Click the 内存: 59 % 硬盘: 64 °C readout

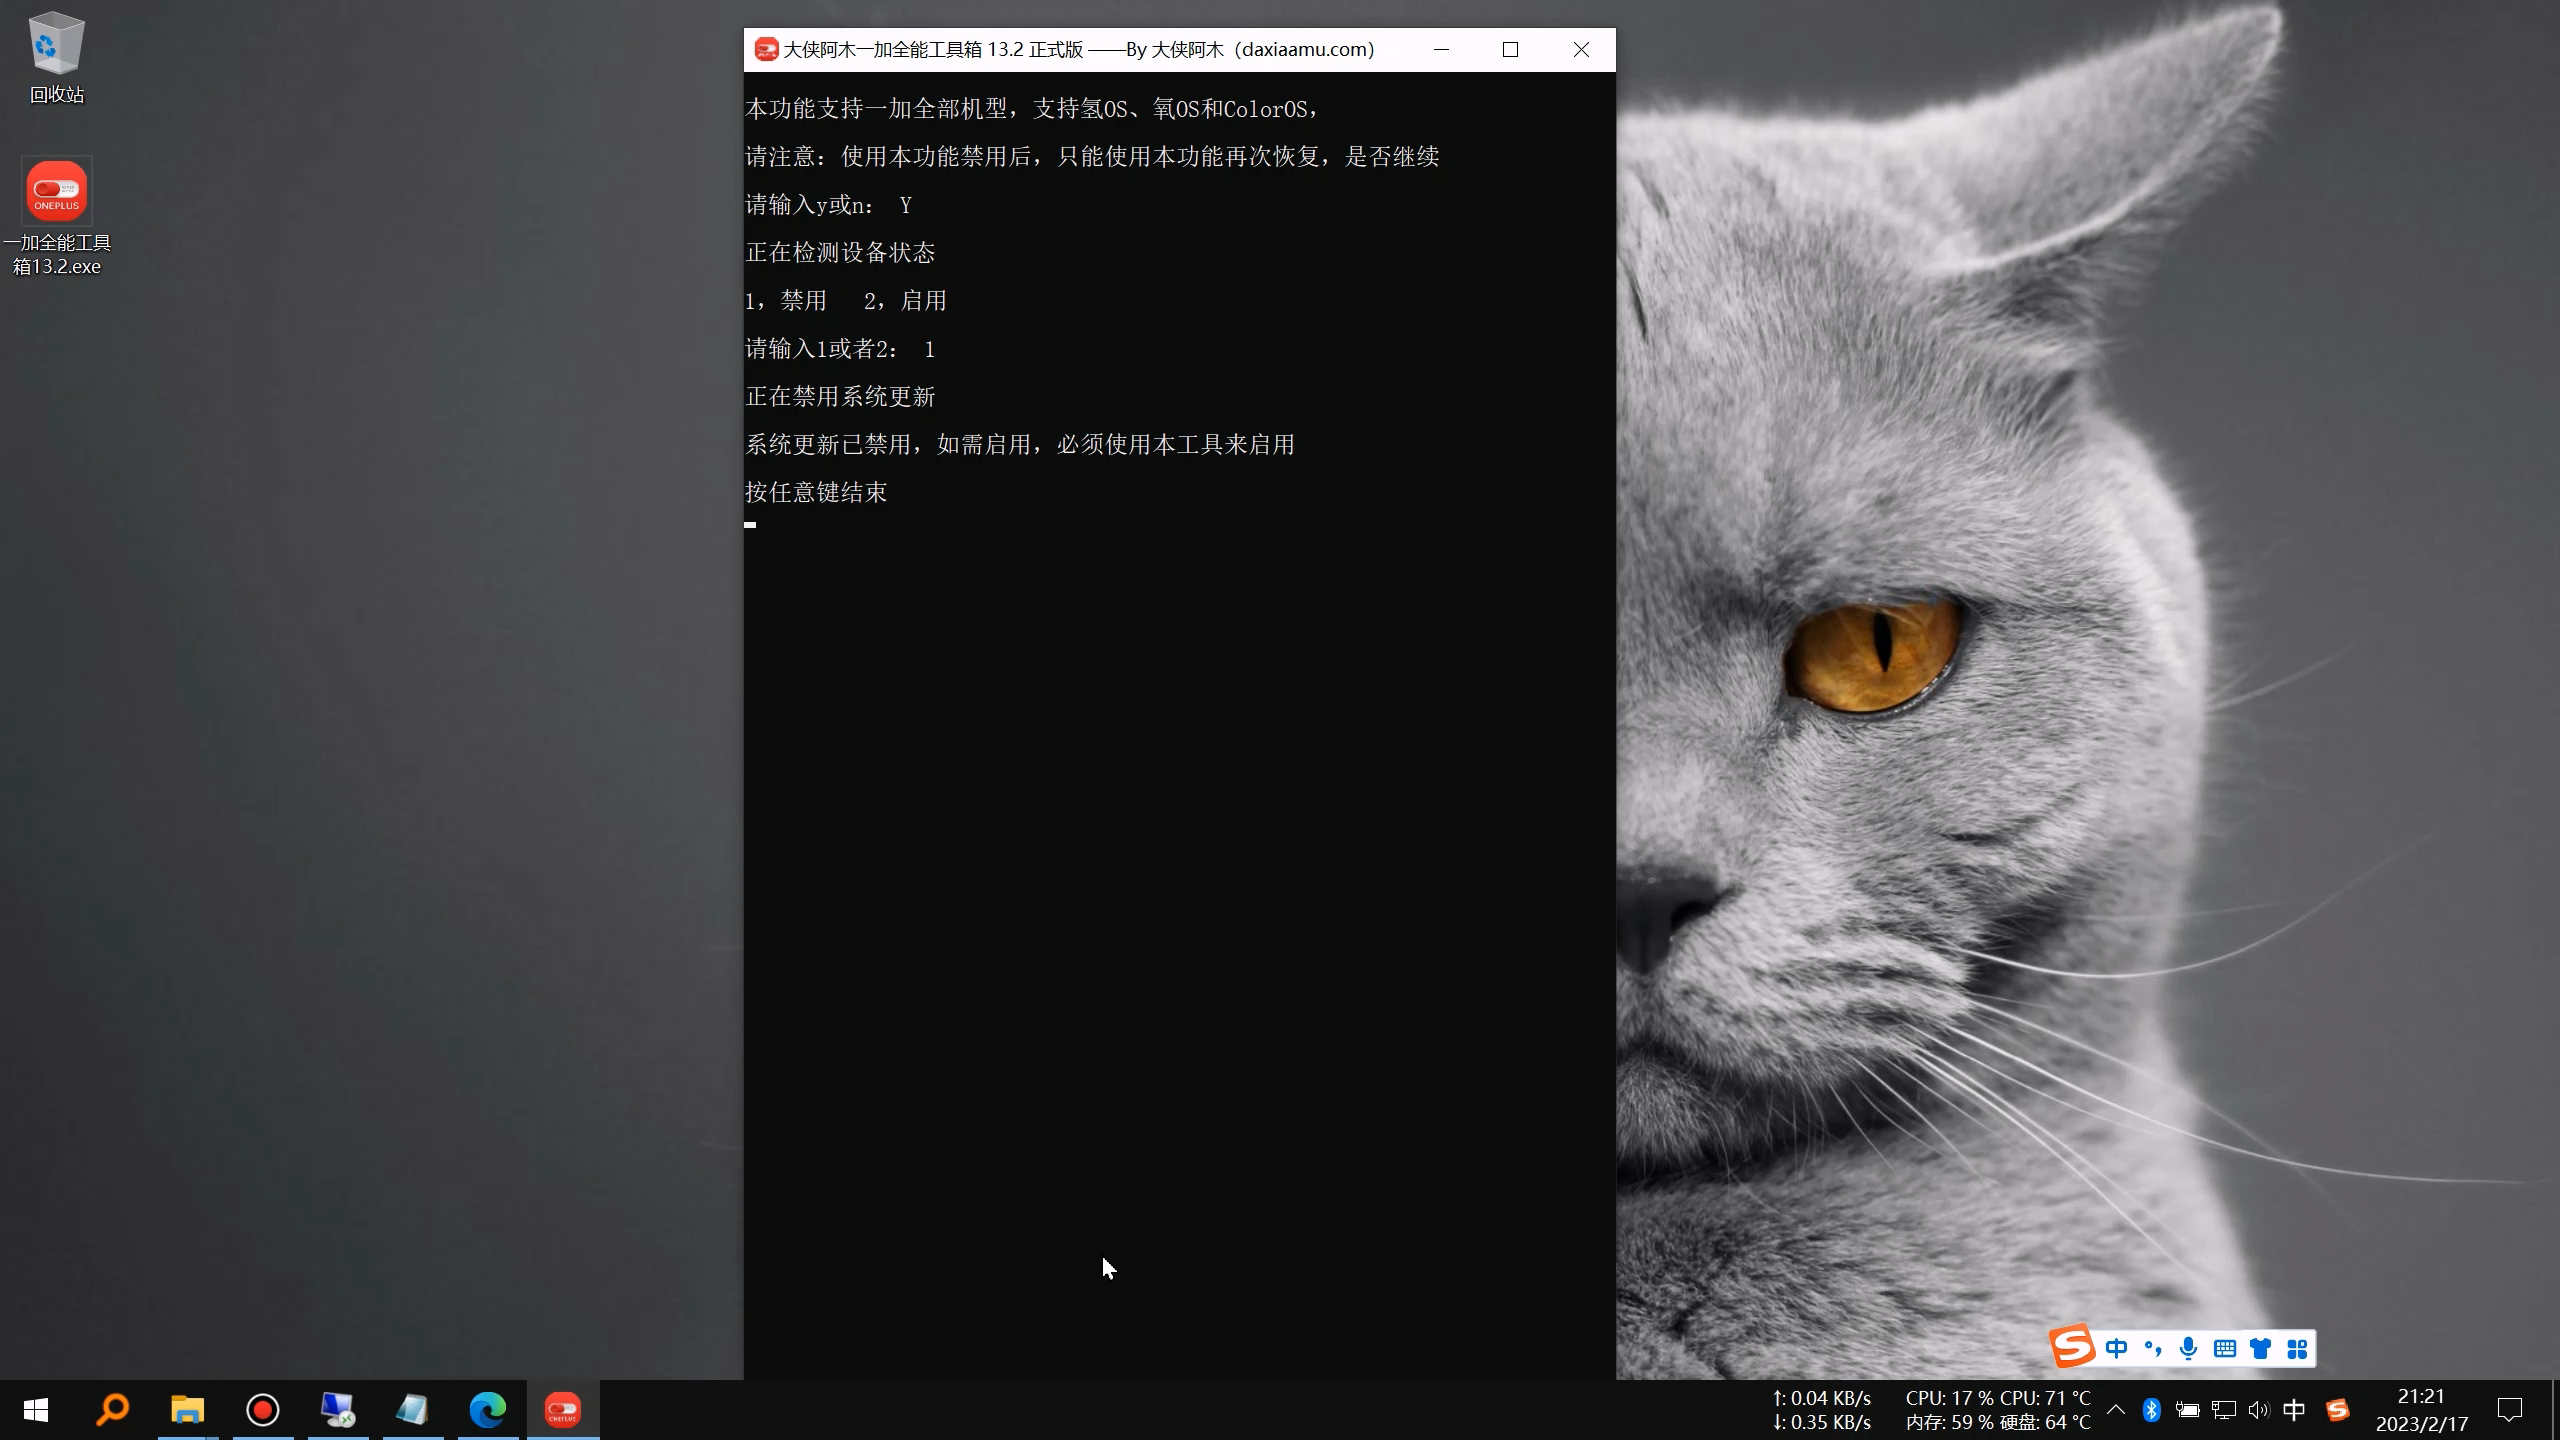1998,1422
